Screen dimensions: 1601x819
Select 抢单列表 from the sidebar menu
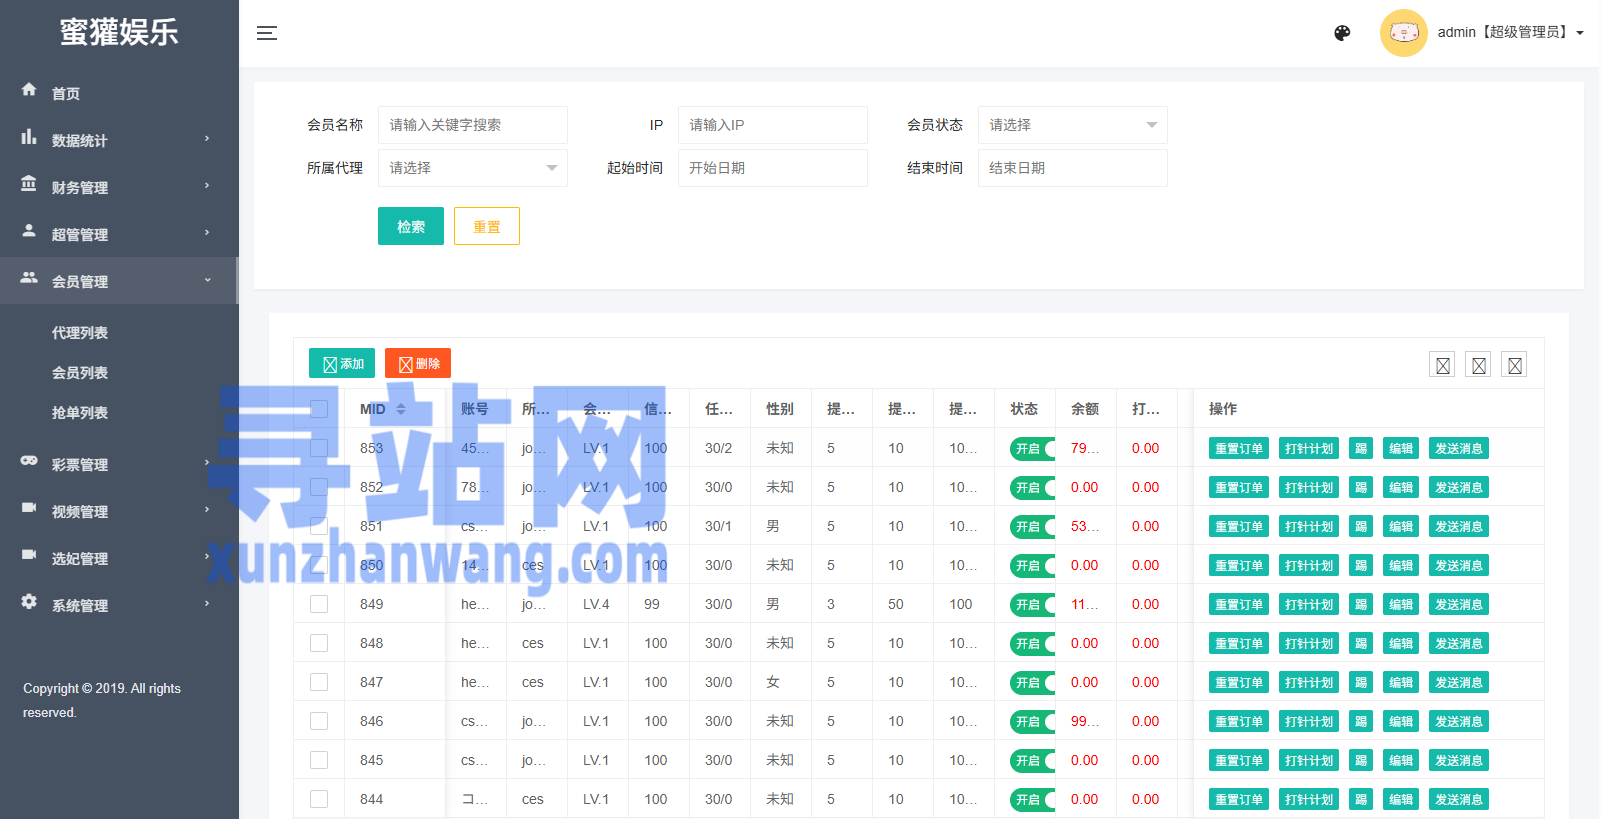80,413
